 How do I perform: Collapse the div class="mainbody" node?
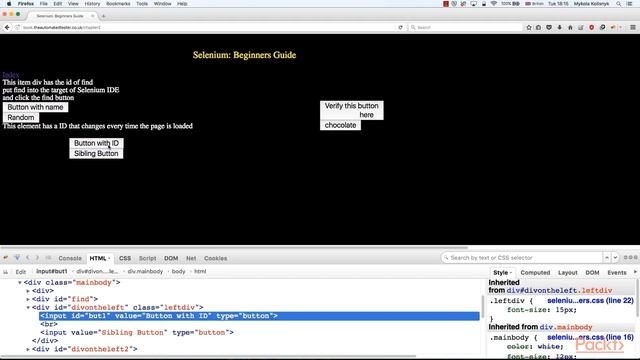[20, 282]
